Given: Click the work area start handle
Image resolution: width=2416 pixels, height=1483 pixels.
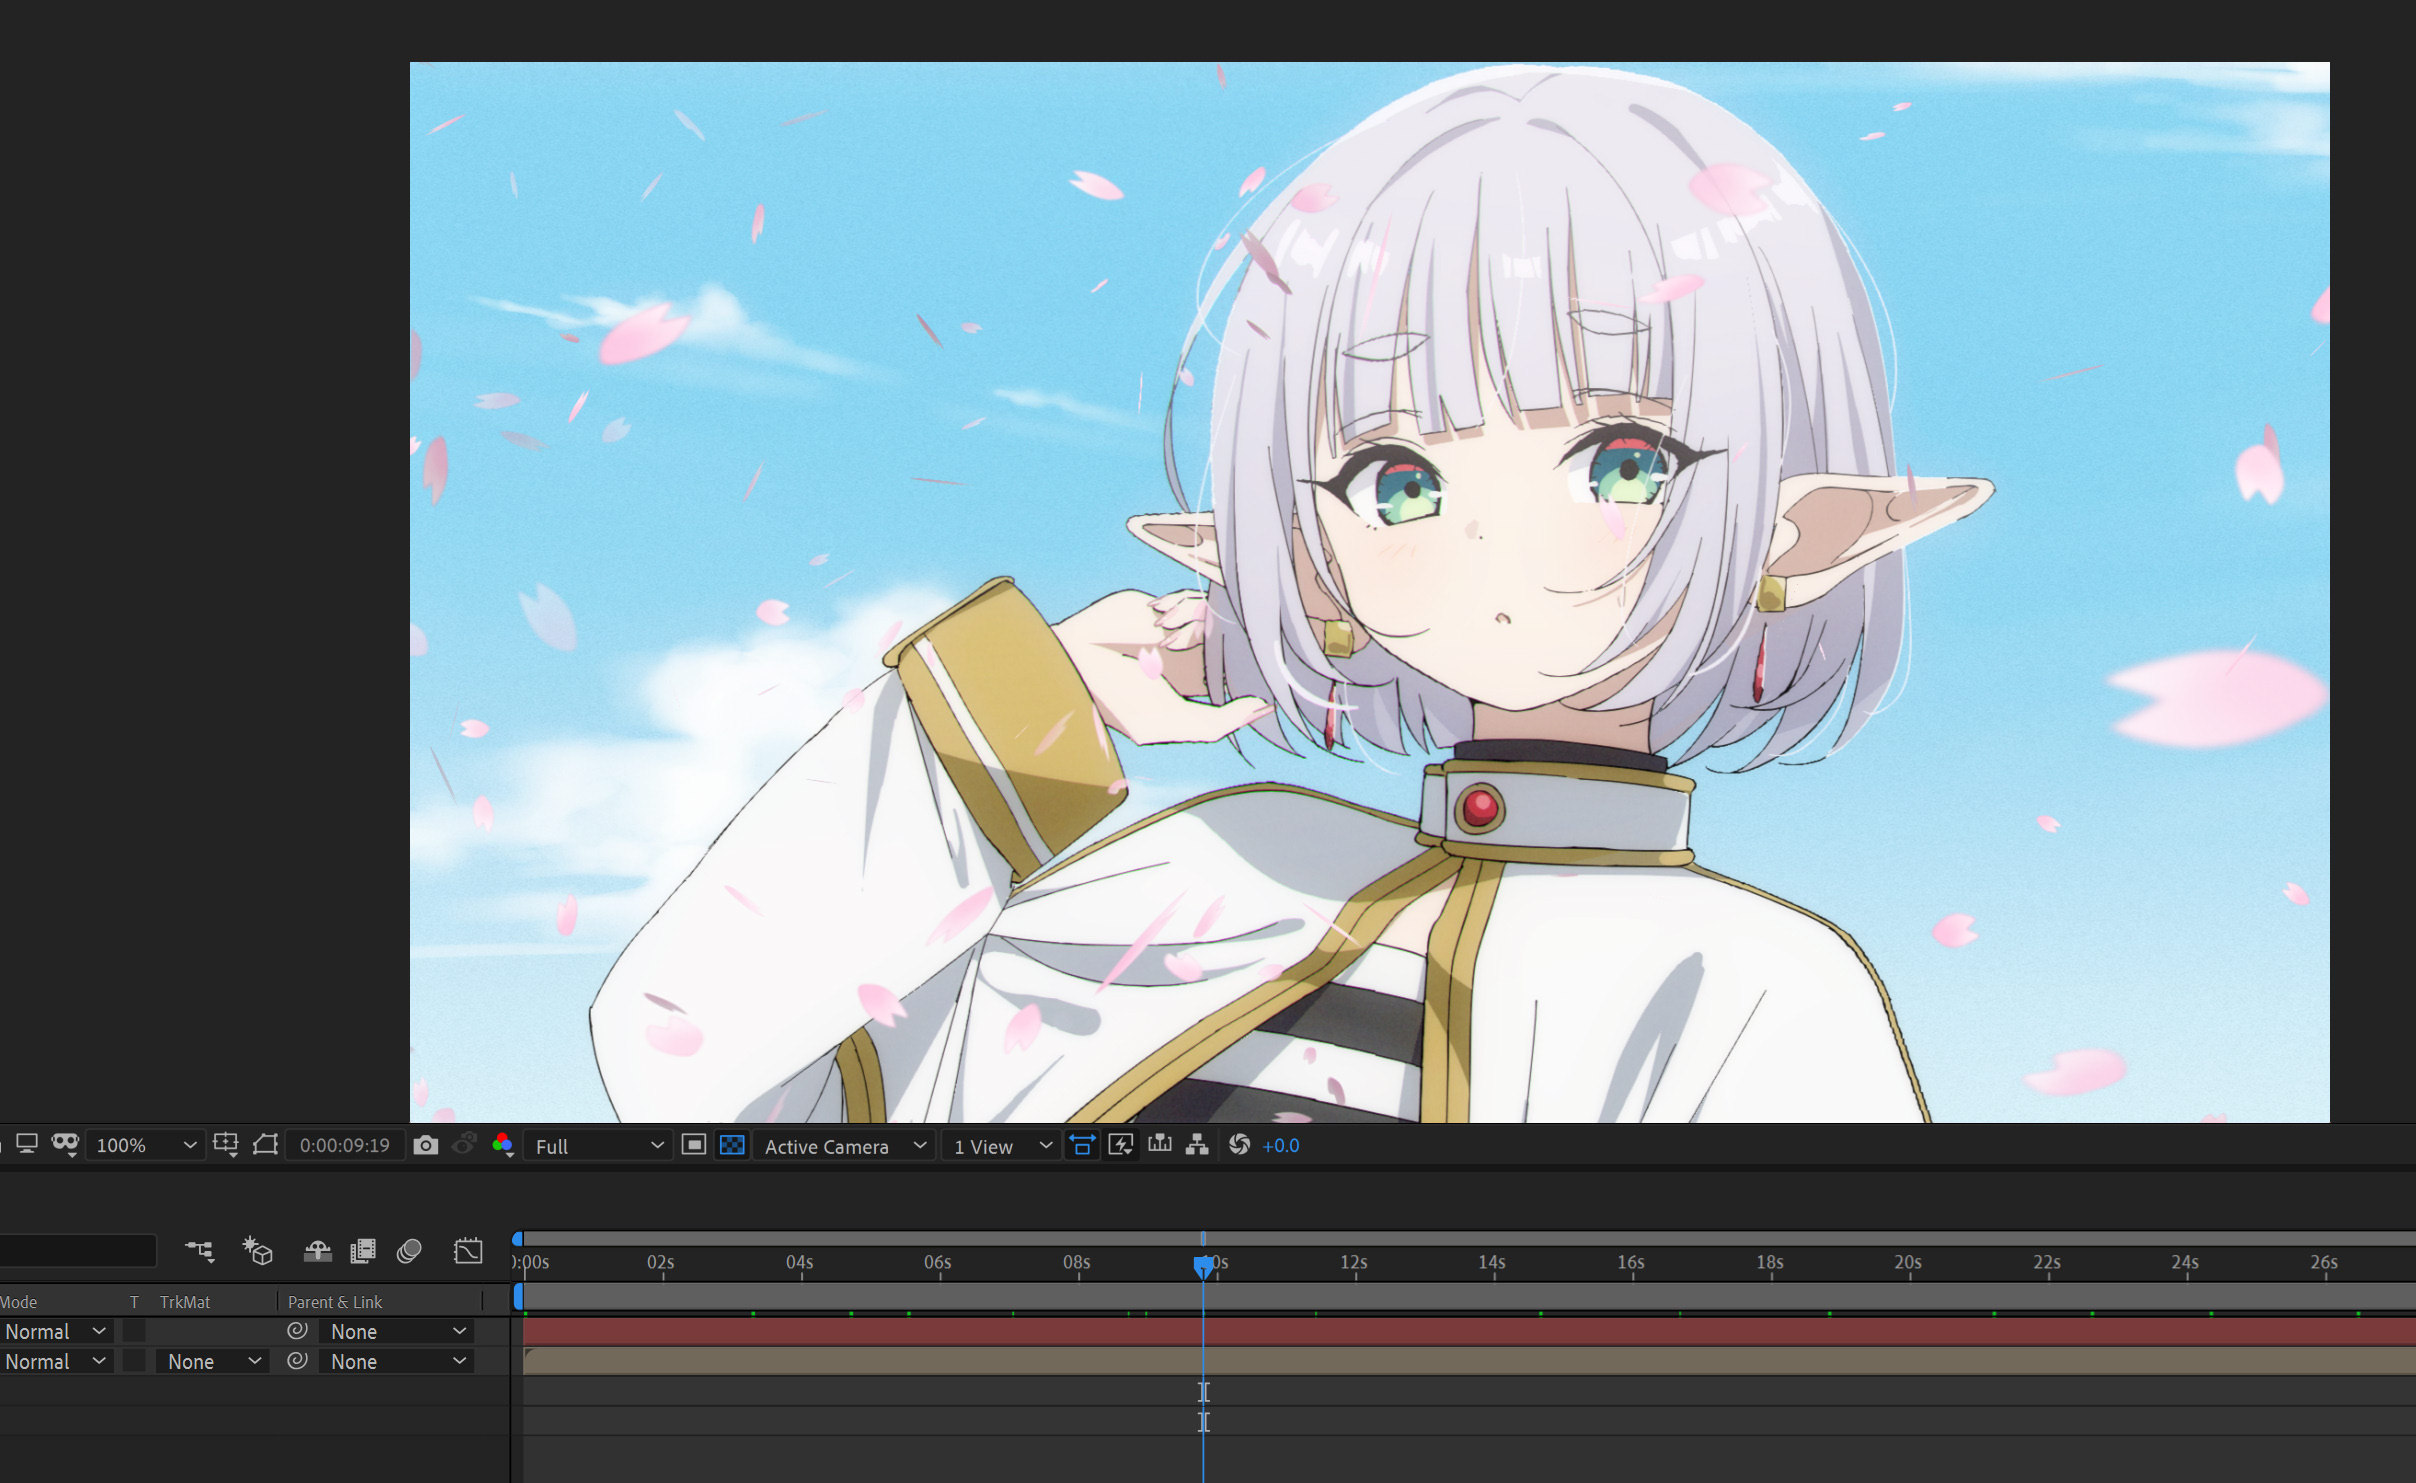Looking at the screenshot, I should click(518, 1297).
